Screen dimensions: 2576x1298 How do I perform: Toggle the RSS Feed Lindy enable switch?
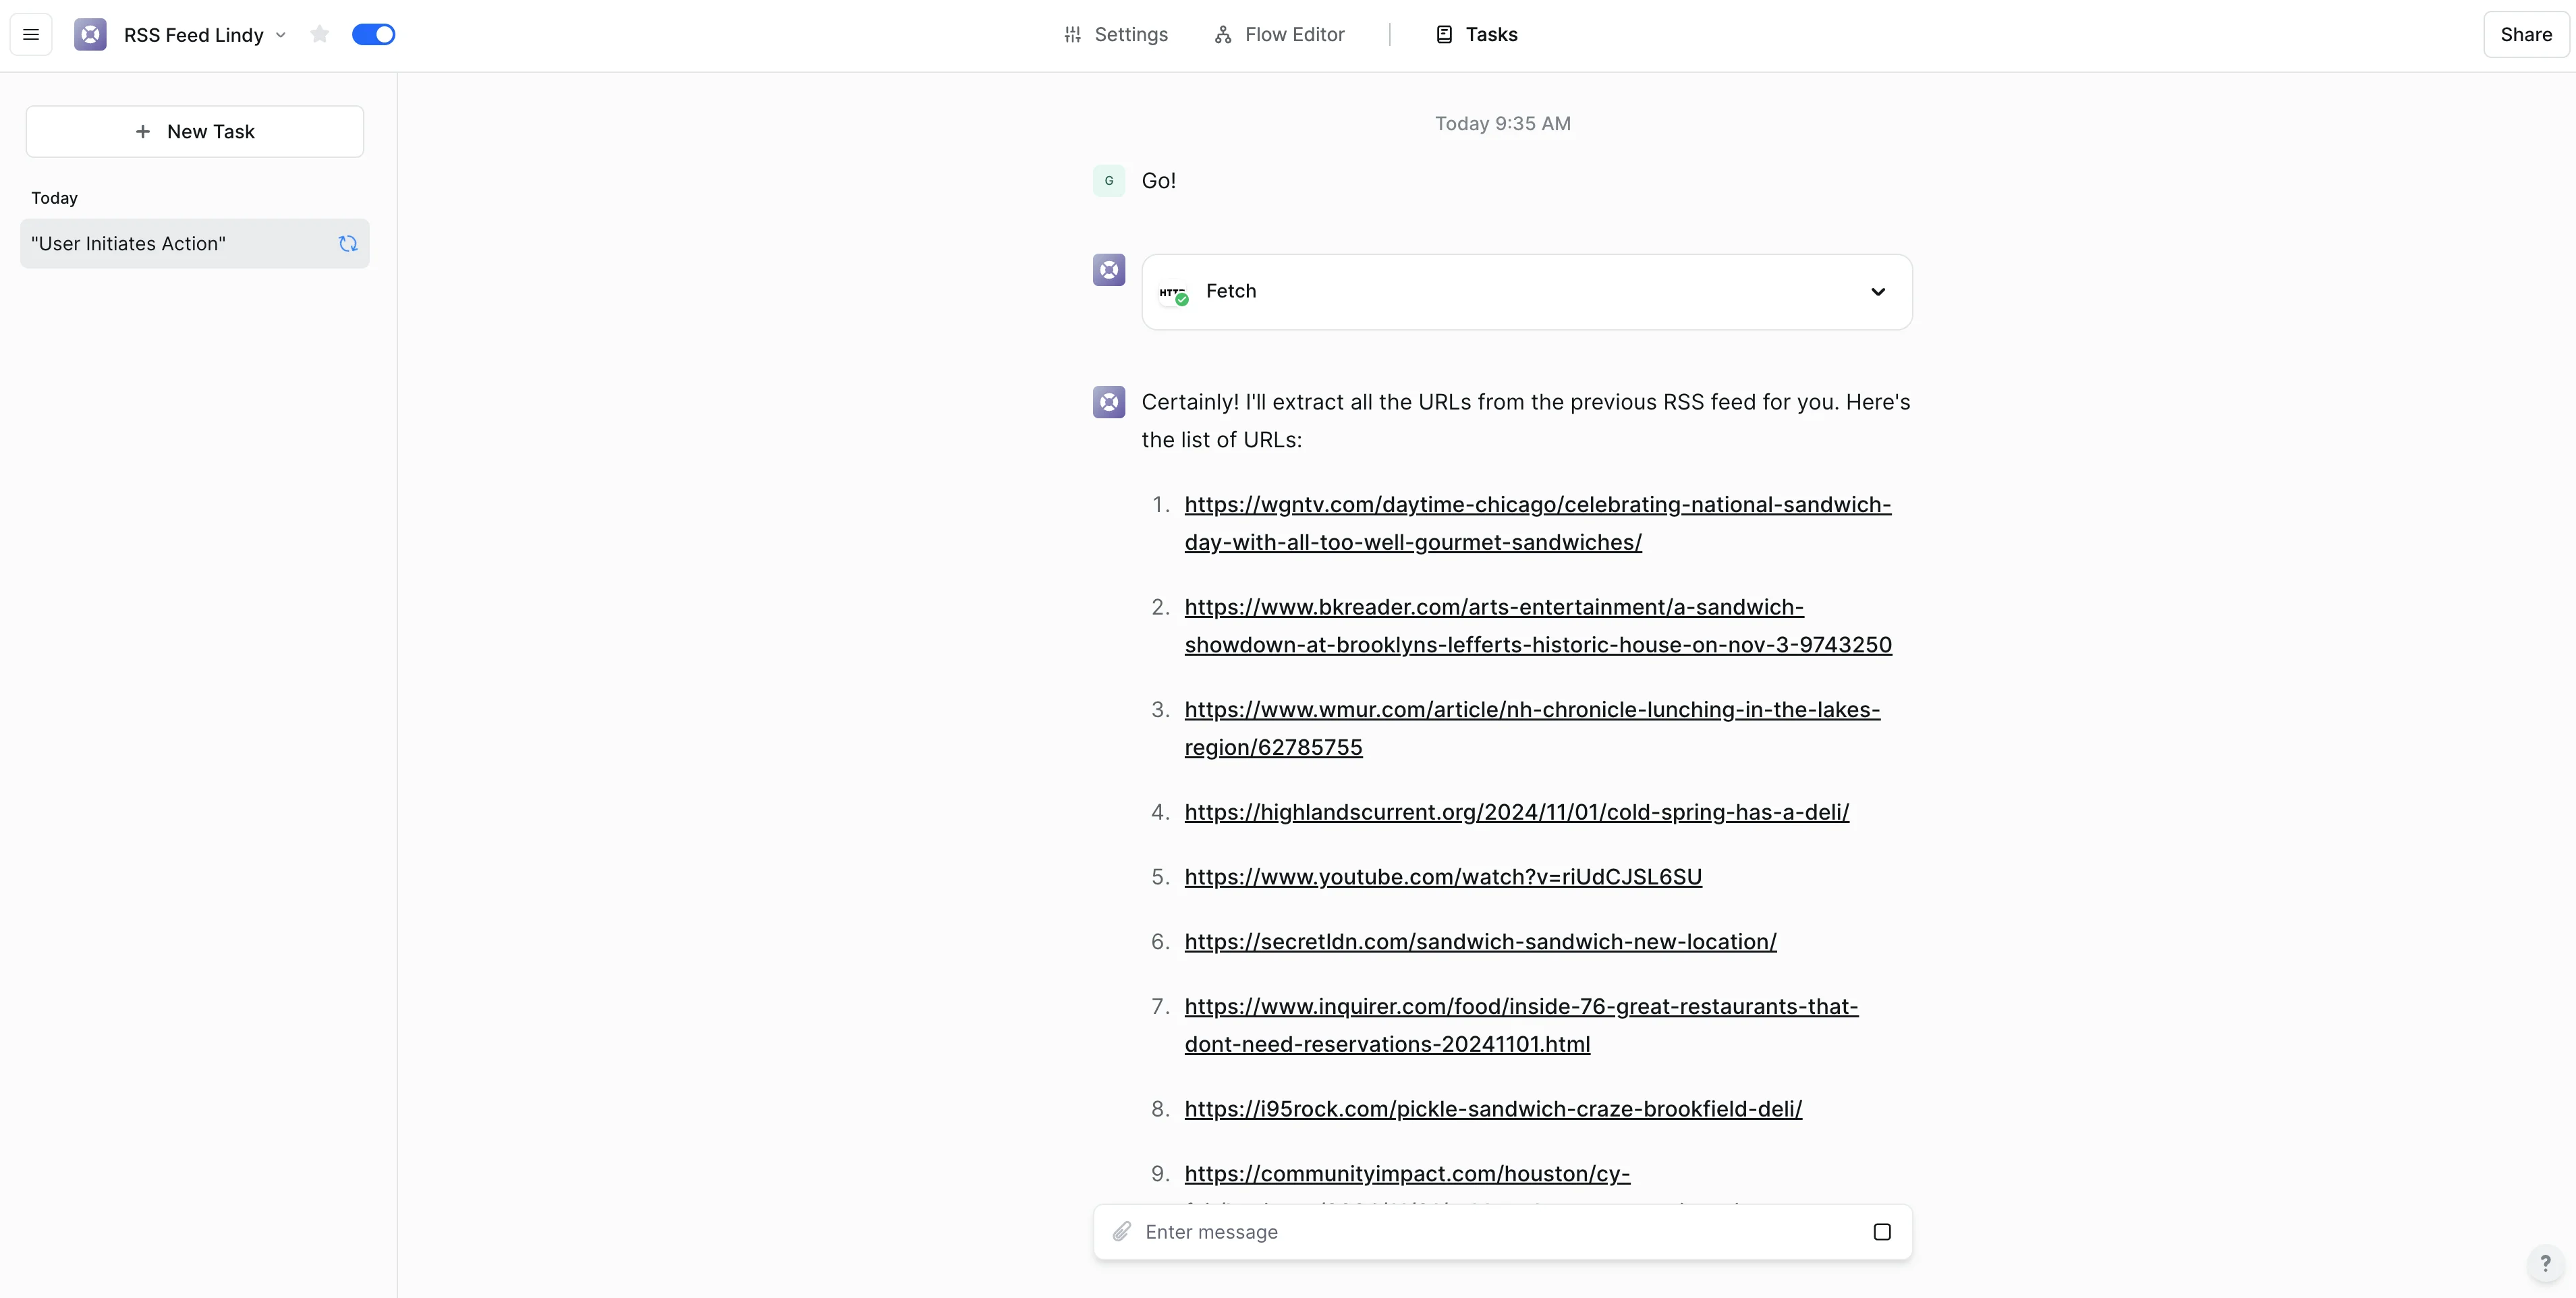(373, 35)
